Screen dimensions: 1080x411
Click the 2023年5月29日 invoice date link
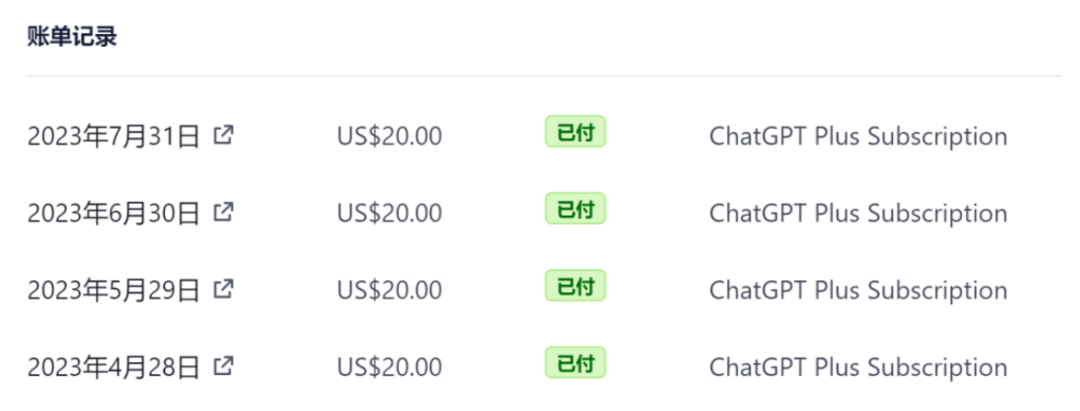pos(114,291)
